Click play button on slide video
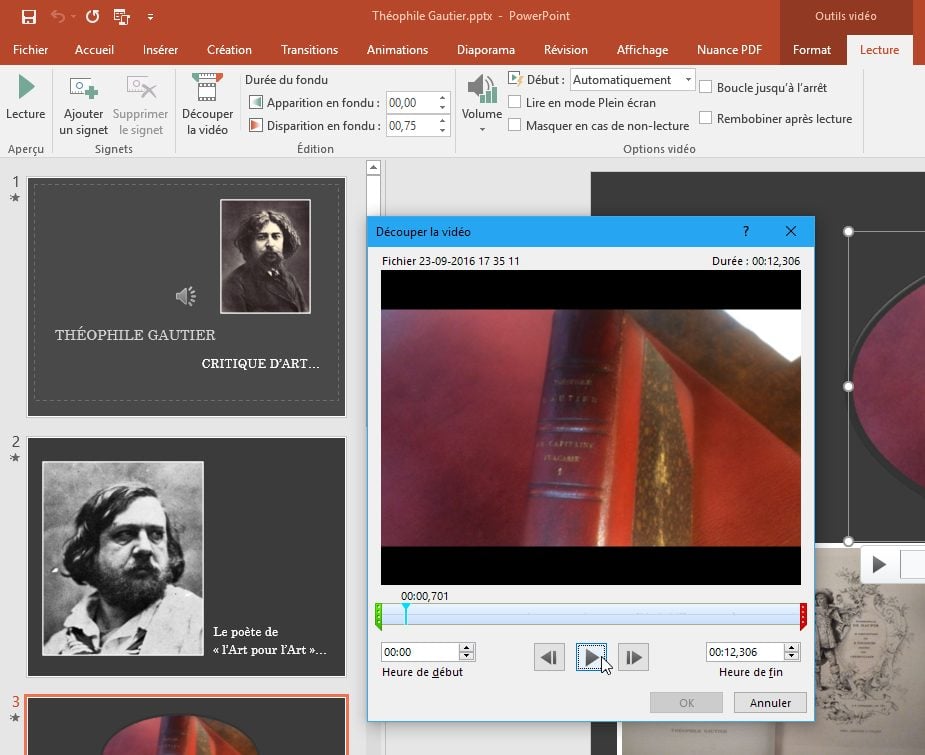Viewport: 925px width, 755px height. tap(879, 564)
